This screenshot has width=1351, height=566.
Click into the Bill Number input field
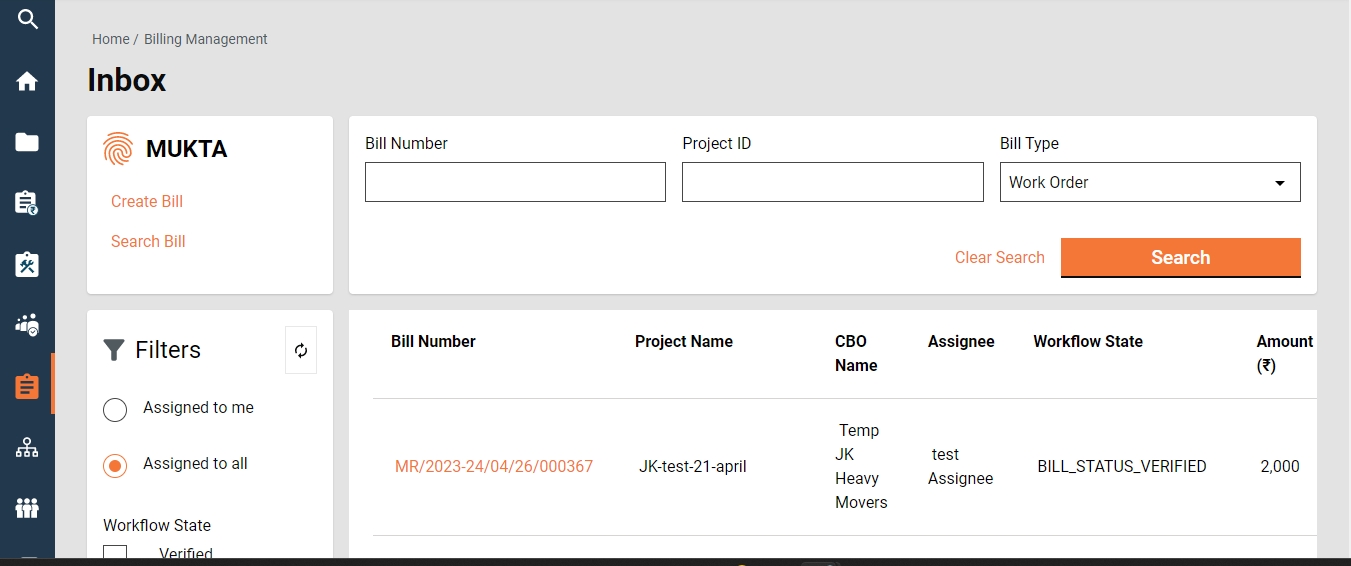tap(515, 183)
